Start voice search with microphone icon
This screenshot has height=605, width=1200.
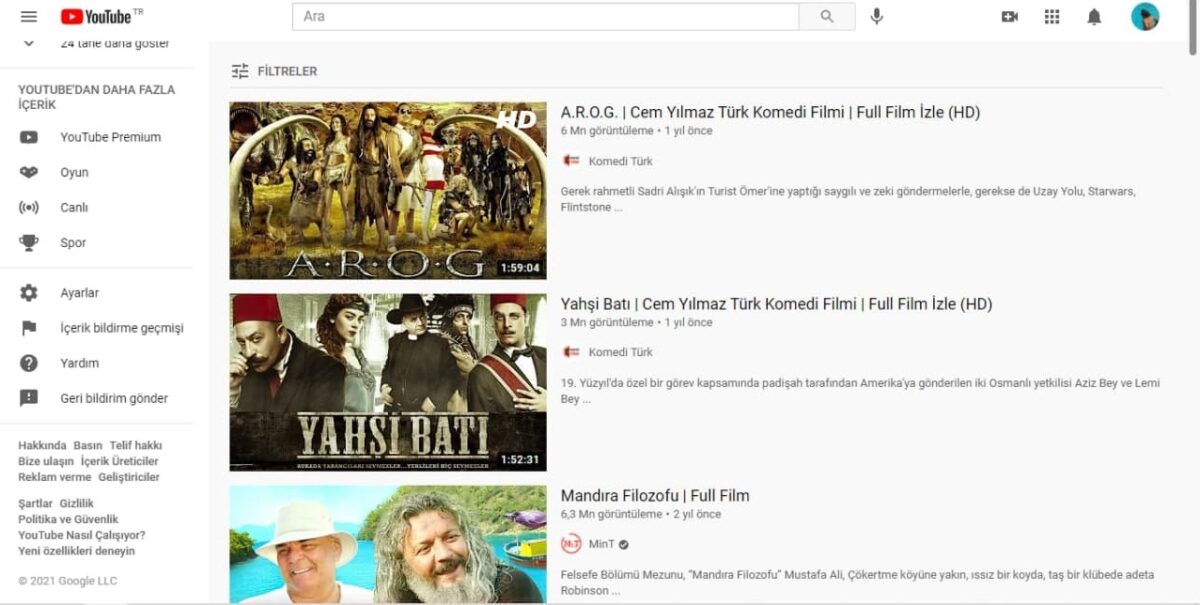click(x=877, y=16)
